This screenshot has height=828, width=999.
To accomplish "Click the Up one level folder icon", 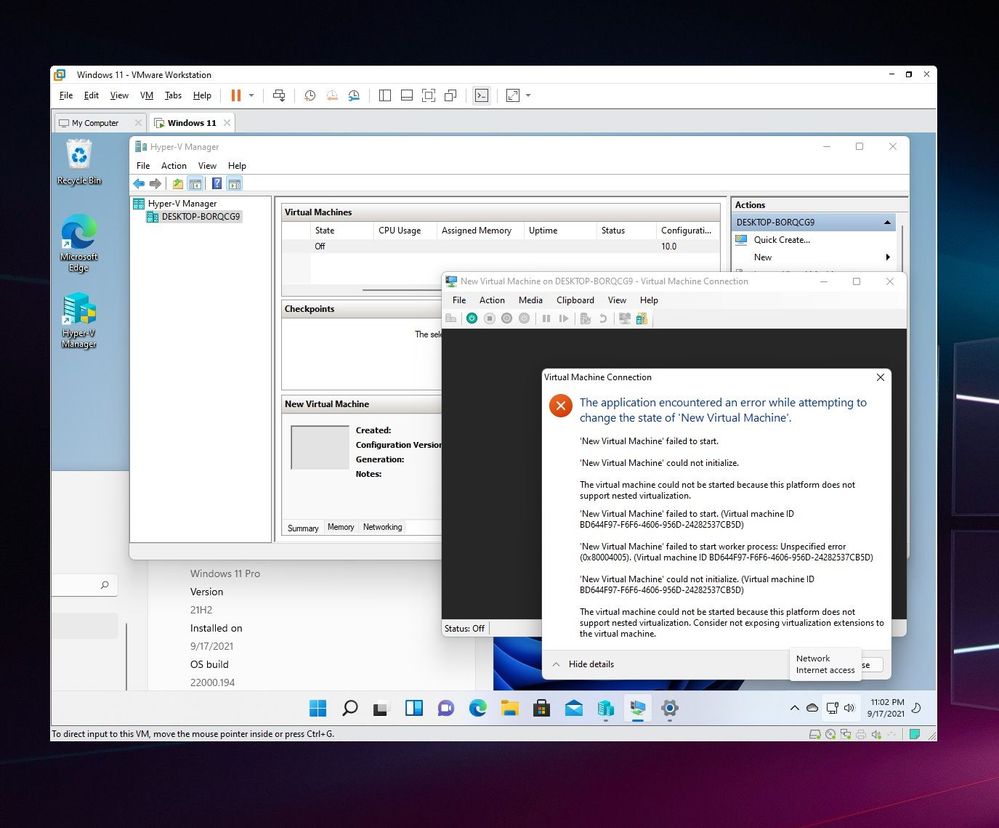I will coord(178,184).
